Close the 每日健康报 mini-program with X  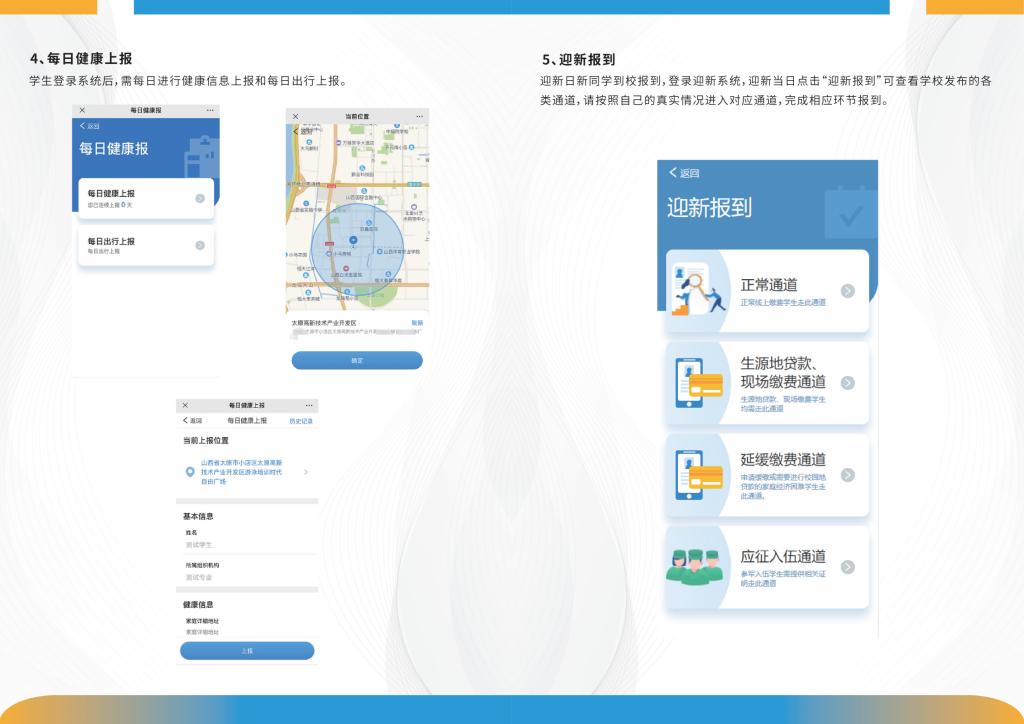click(83, 110)
